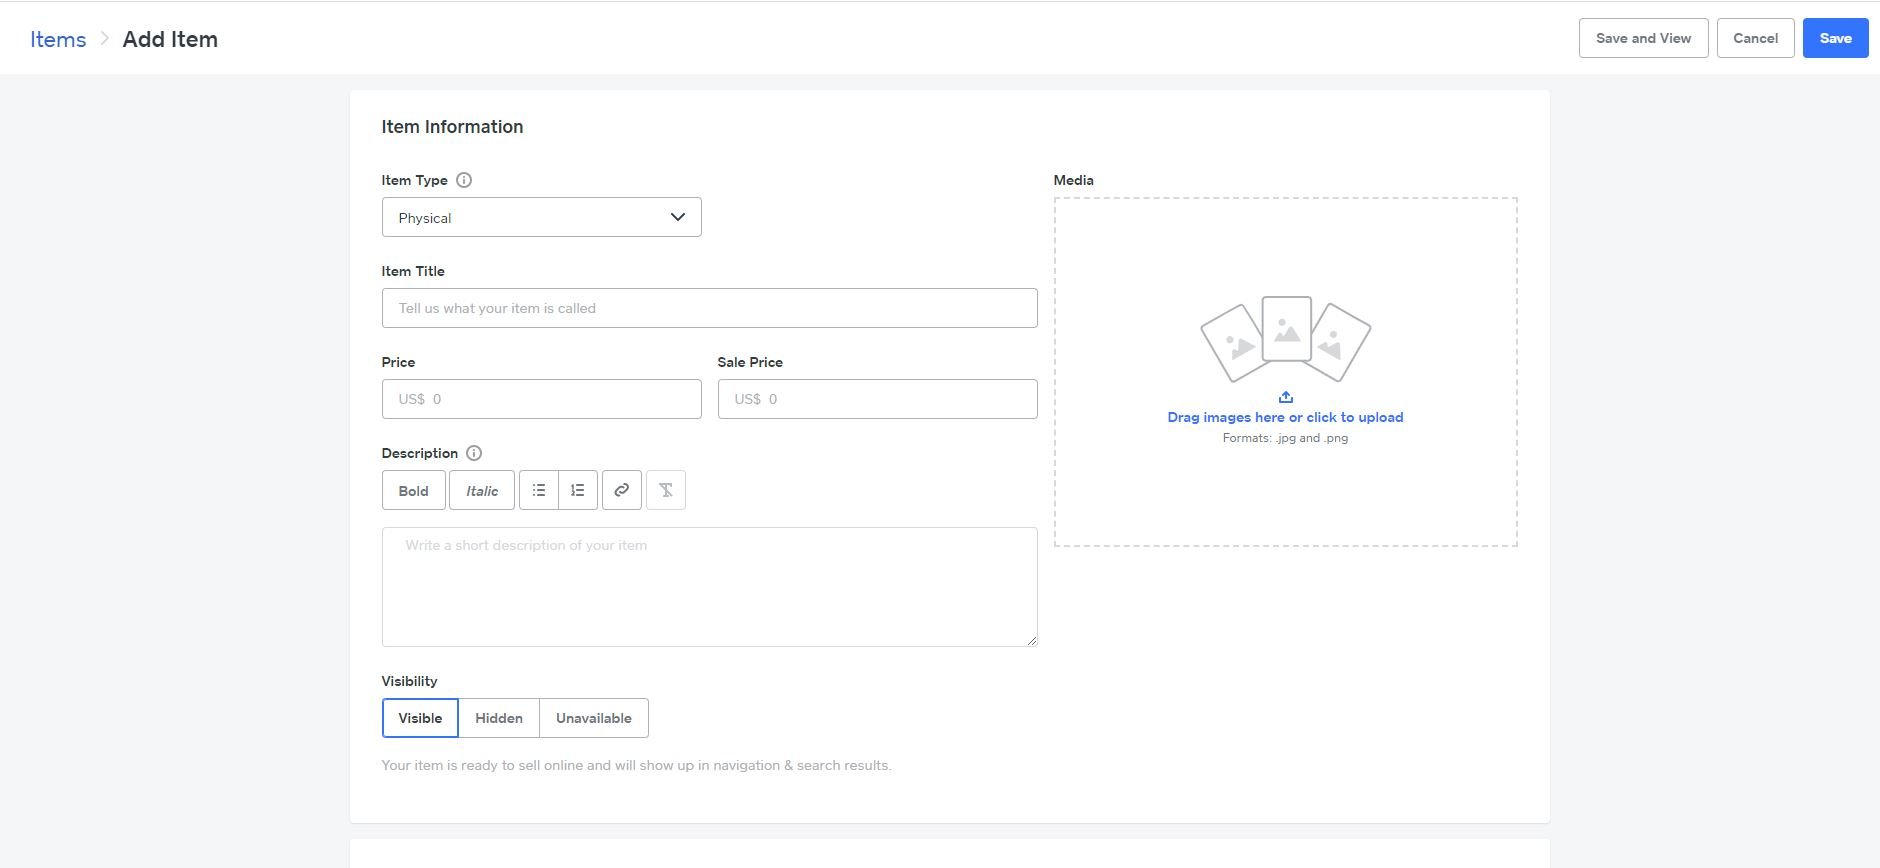This screenshot has width=1880, height=868.
Task: Click the image placeholder cards illustration
Action: 1285,338
